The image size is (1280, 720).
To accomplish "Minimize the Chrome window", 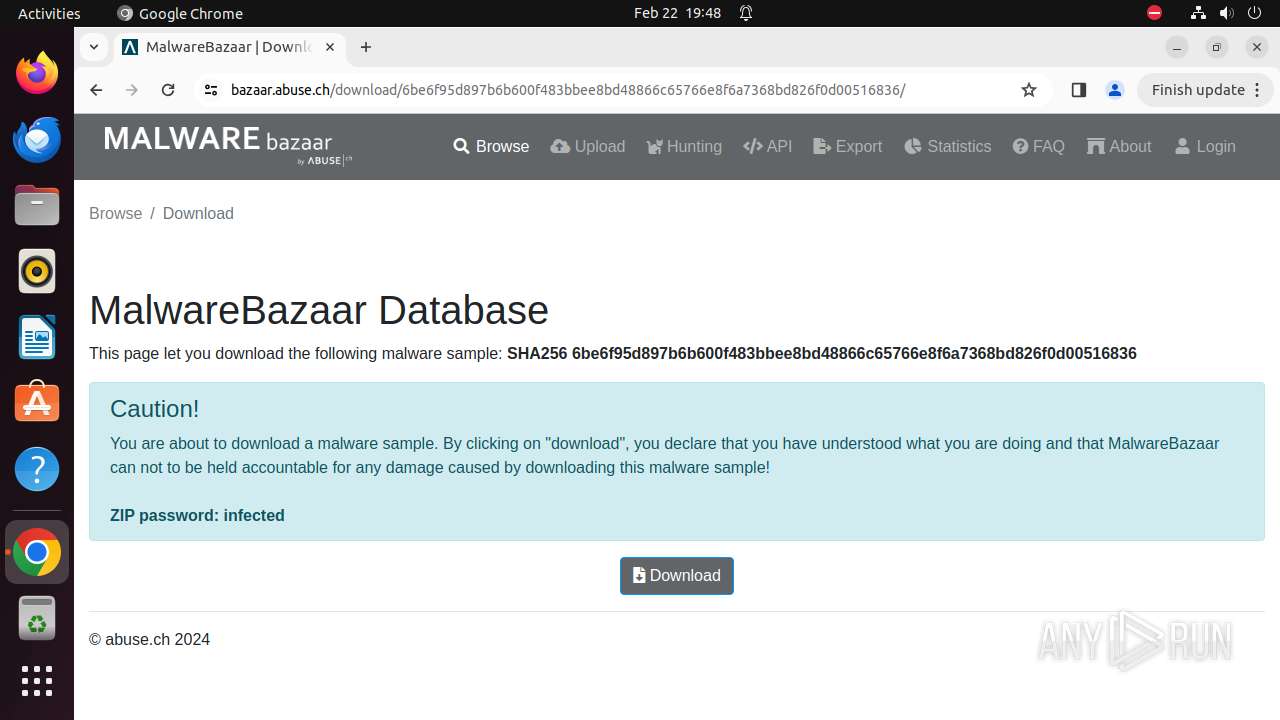I will [x=1177, y=47].
